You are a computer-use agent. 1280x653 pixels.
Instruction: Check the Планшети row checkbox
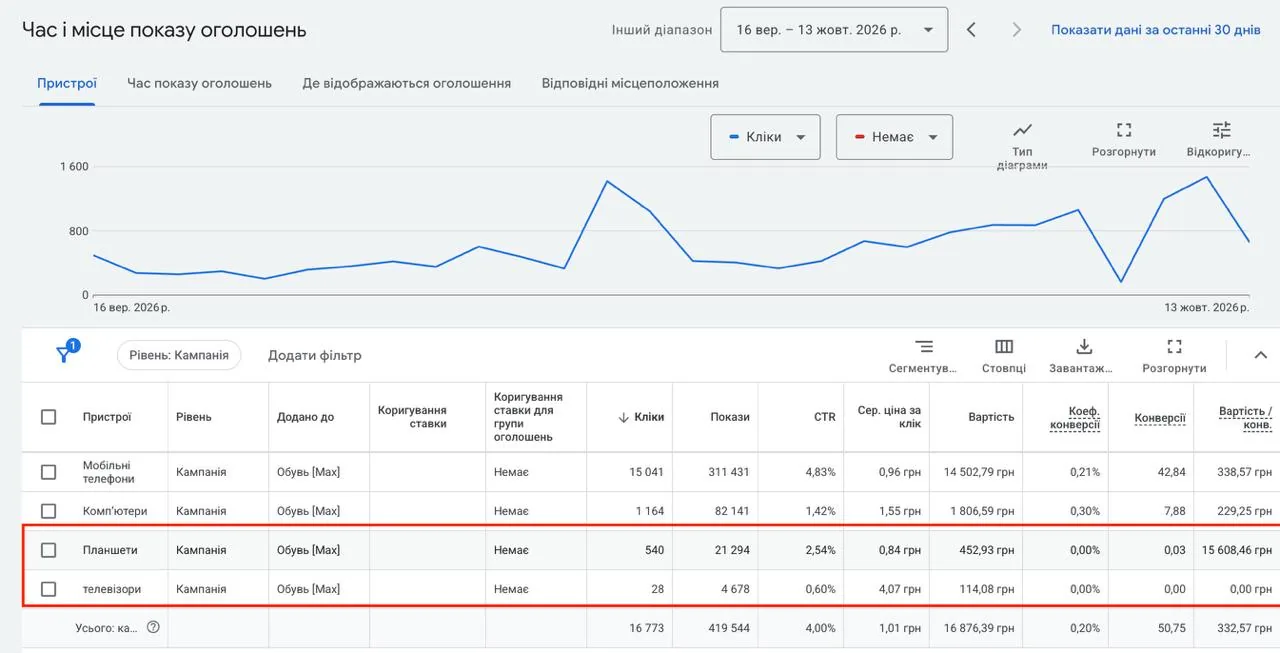click(48, 550)
